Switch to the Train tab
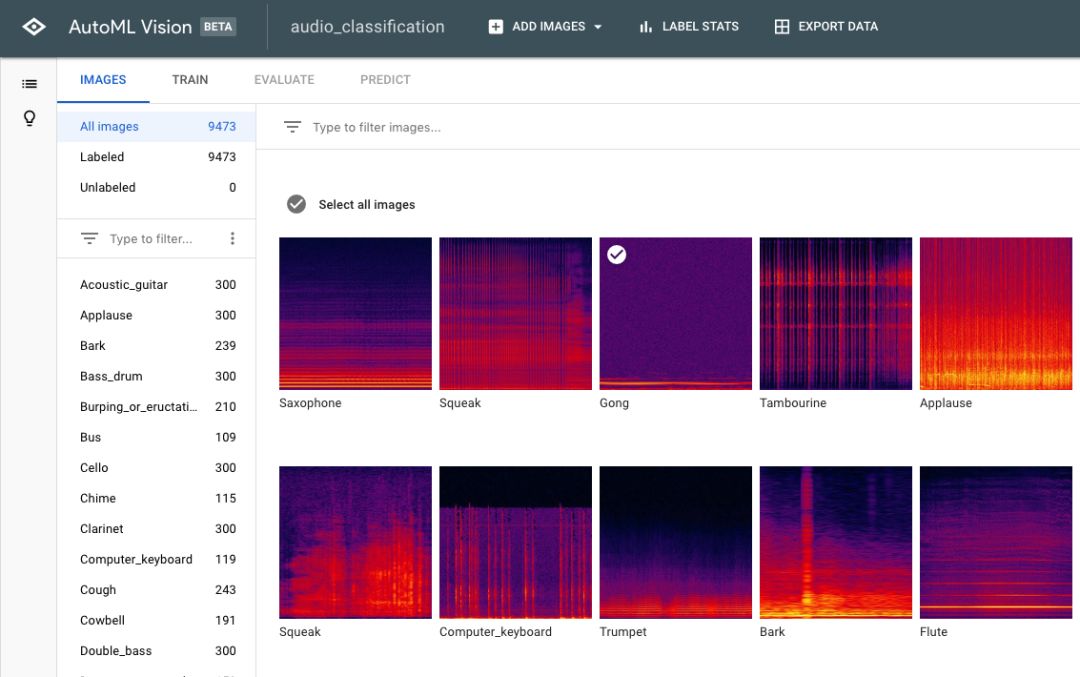The width and height of the screenshot is (1080, 677). click(190, 80)
